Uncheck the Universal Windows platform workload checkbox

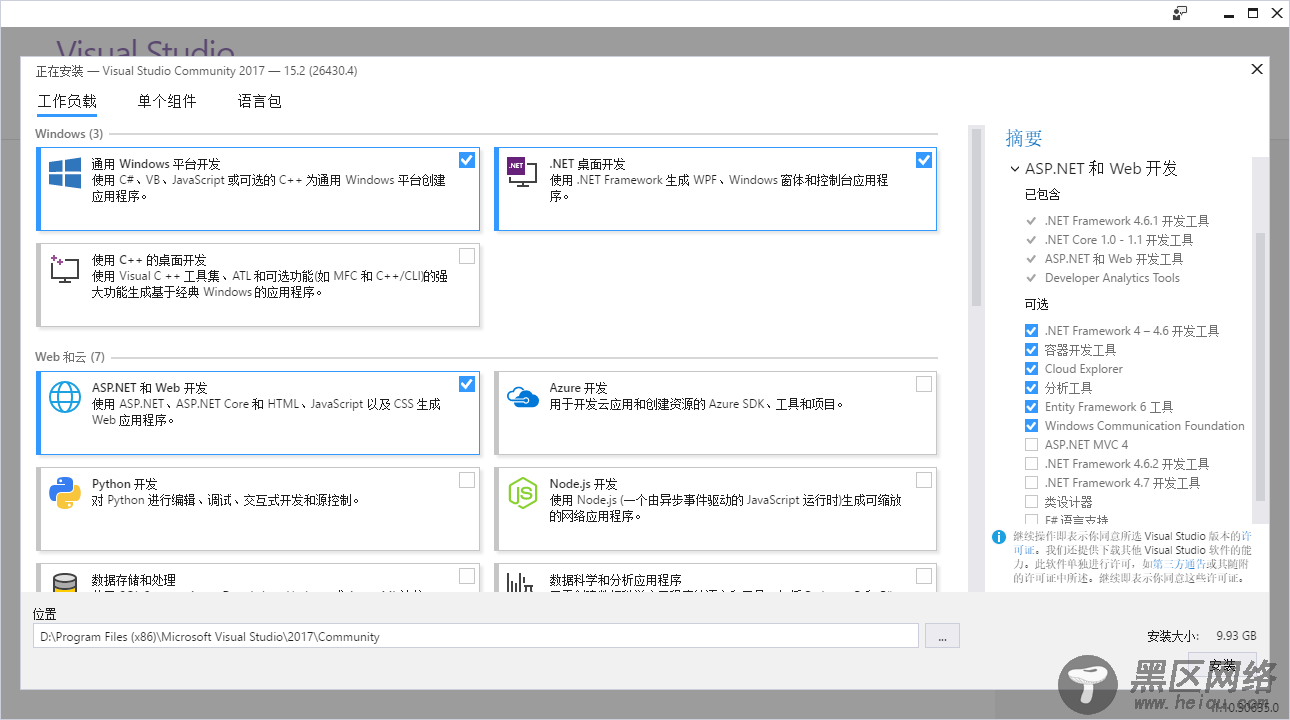point(467,160)
